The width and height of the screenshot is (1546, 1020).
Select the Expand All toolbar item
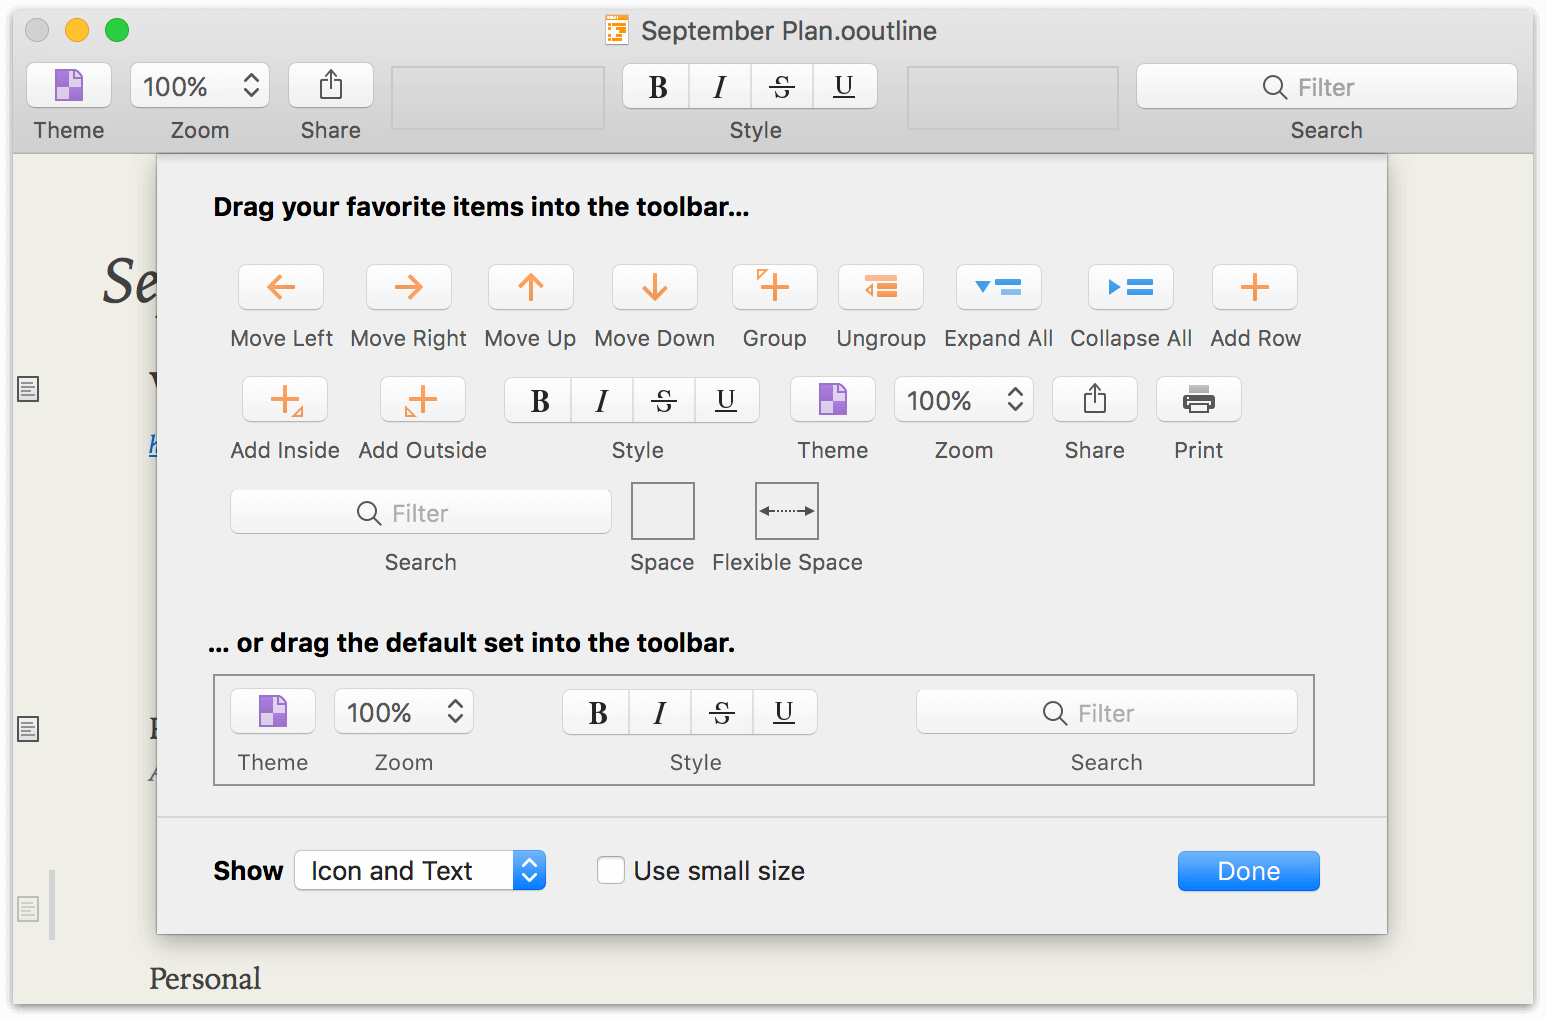click(x=999, y=288)
